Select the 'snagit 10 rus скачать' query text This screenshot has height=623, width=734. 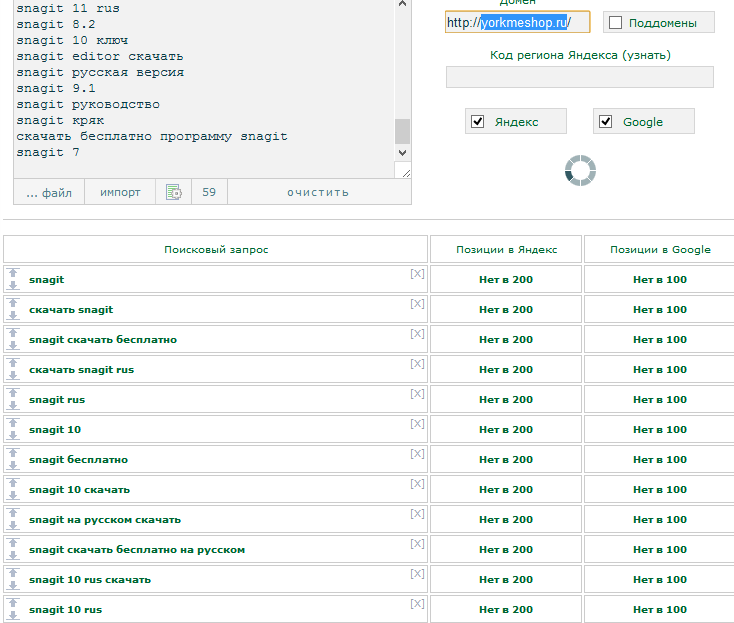pos(90,579)
